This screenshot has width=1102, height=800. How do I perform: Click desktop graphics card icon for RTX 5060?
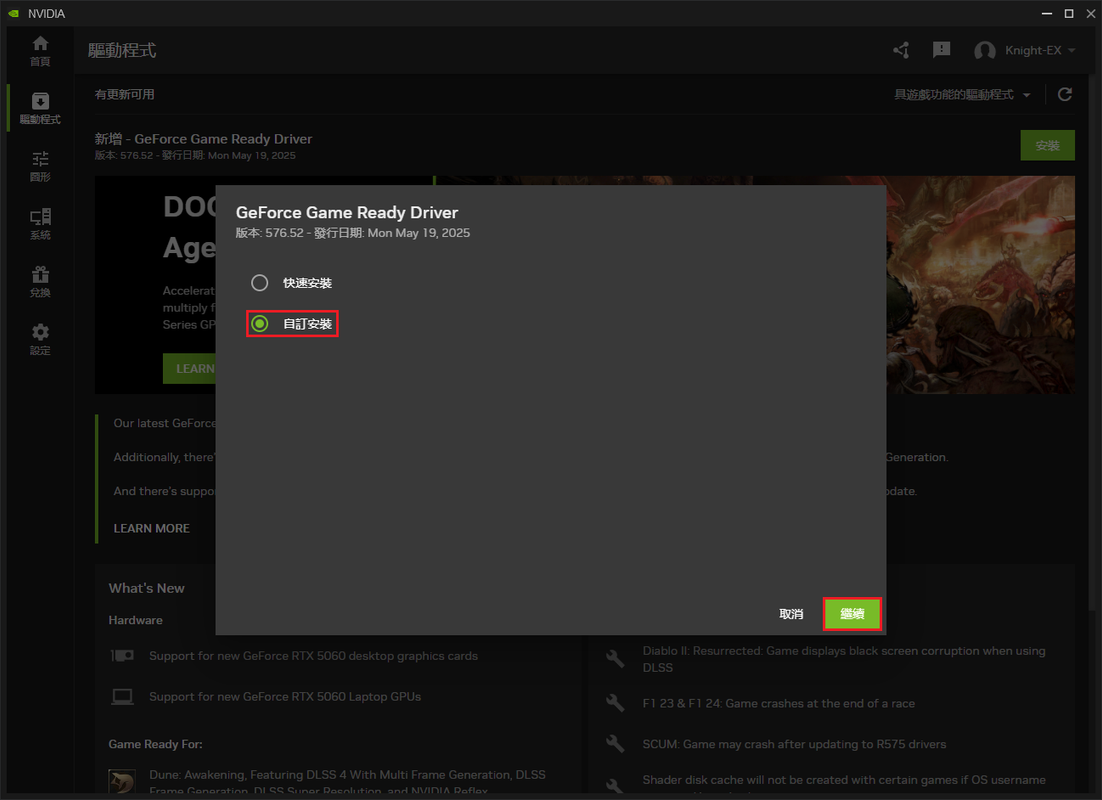122,655
